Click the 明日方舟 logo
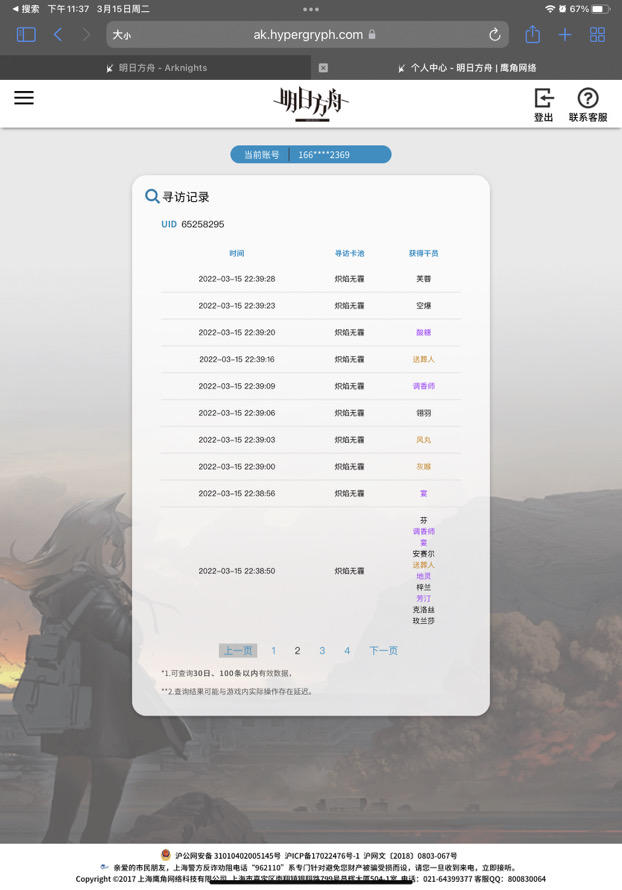Viewport: 622px width, 890px height. [311, 103]
